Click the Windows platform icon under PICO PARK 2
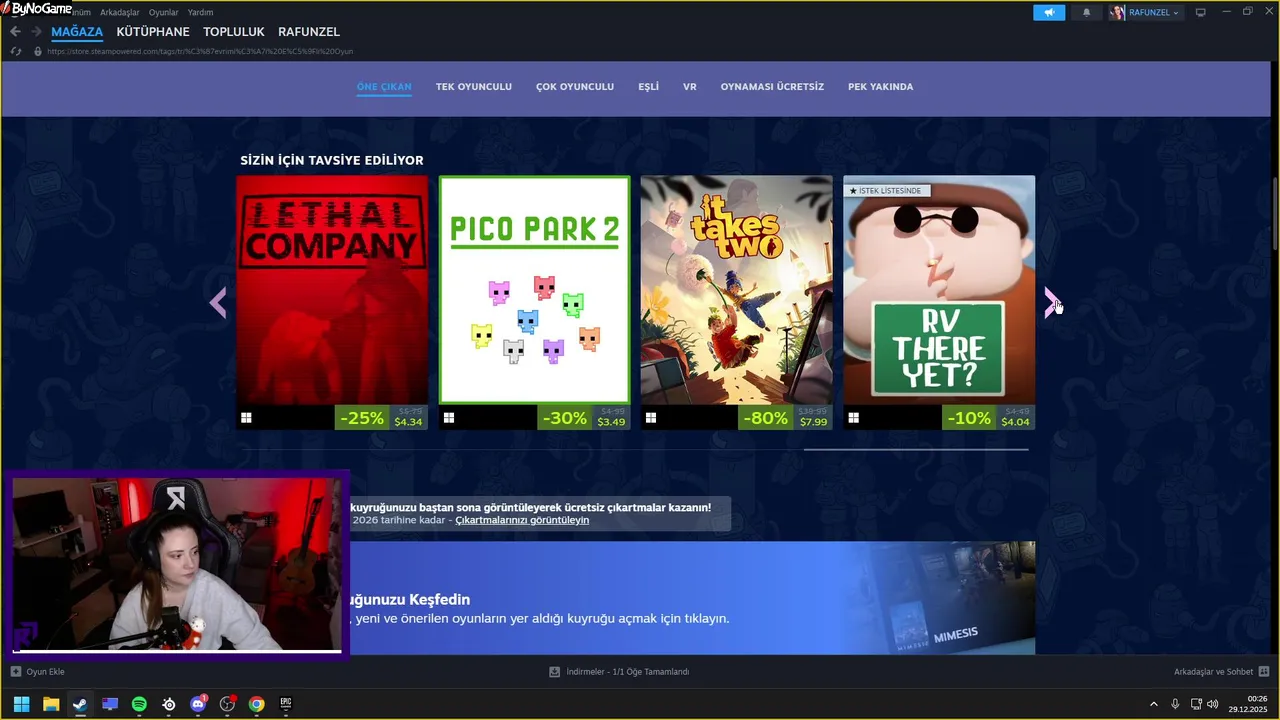Image resolution: width=1280 pixels, height=720 pixels. (449, 418)
